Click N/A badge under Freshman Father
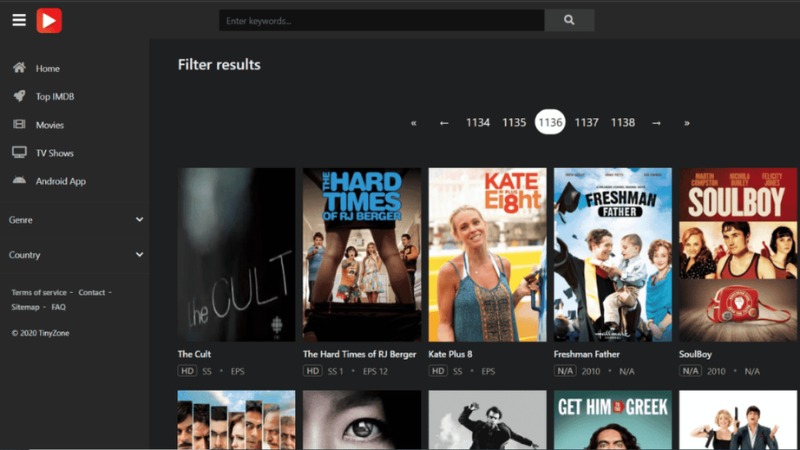This screenshot has width=800, height=450. [565, 371]
